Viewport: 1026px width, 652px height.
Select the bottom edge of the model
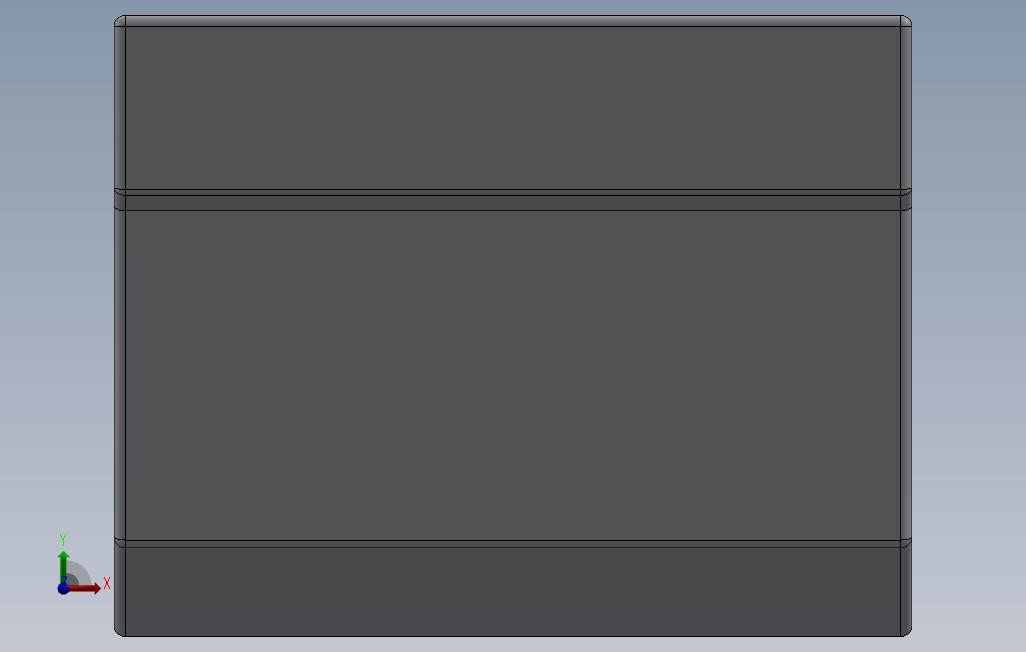(513, 636)
